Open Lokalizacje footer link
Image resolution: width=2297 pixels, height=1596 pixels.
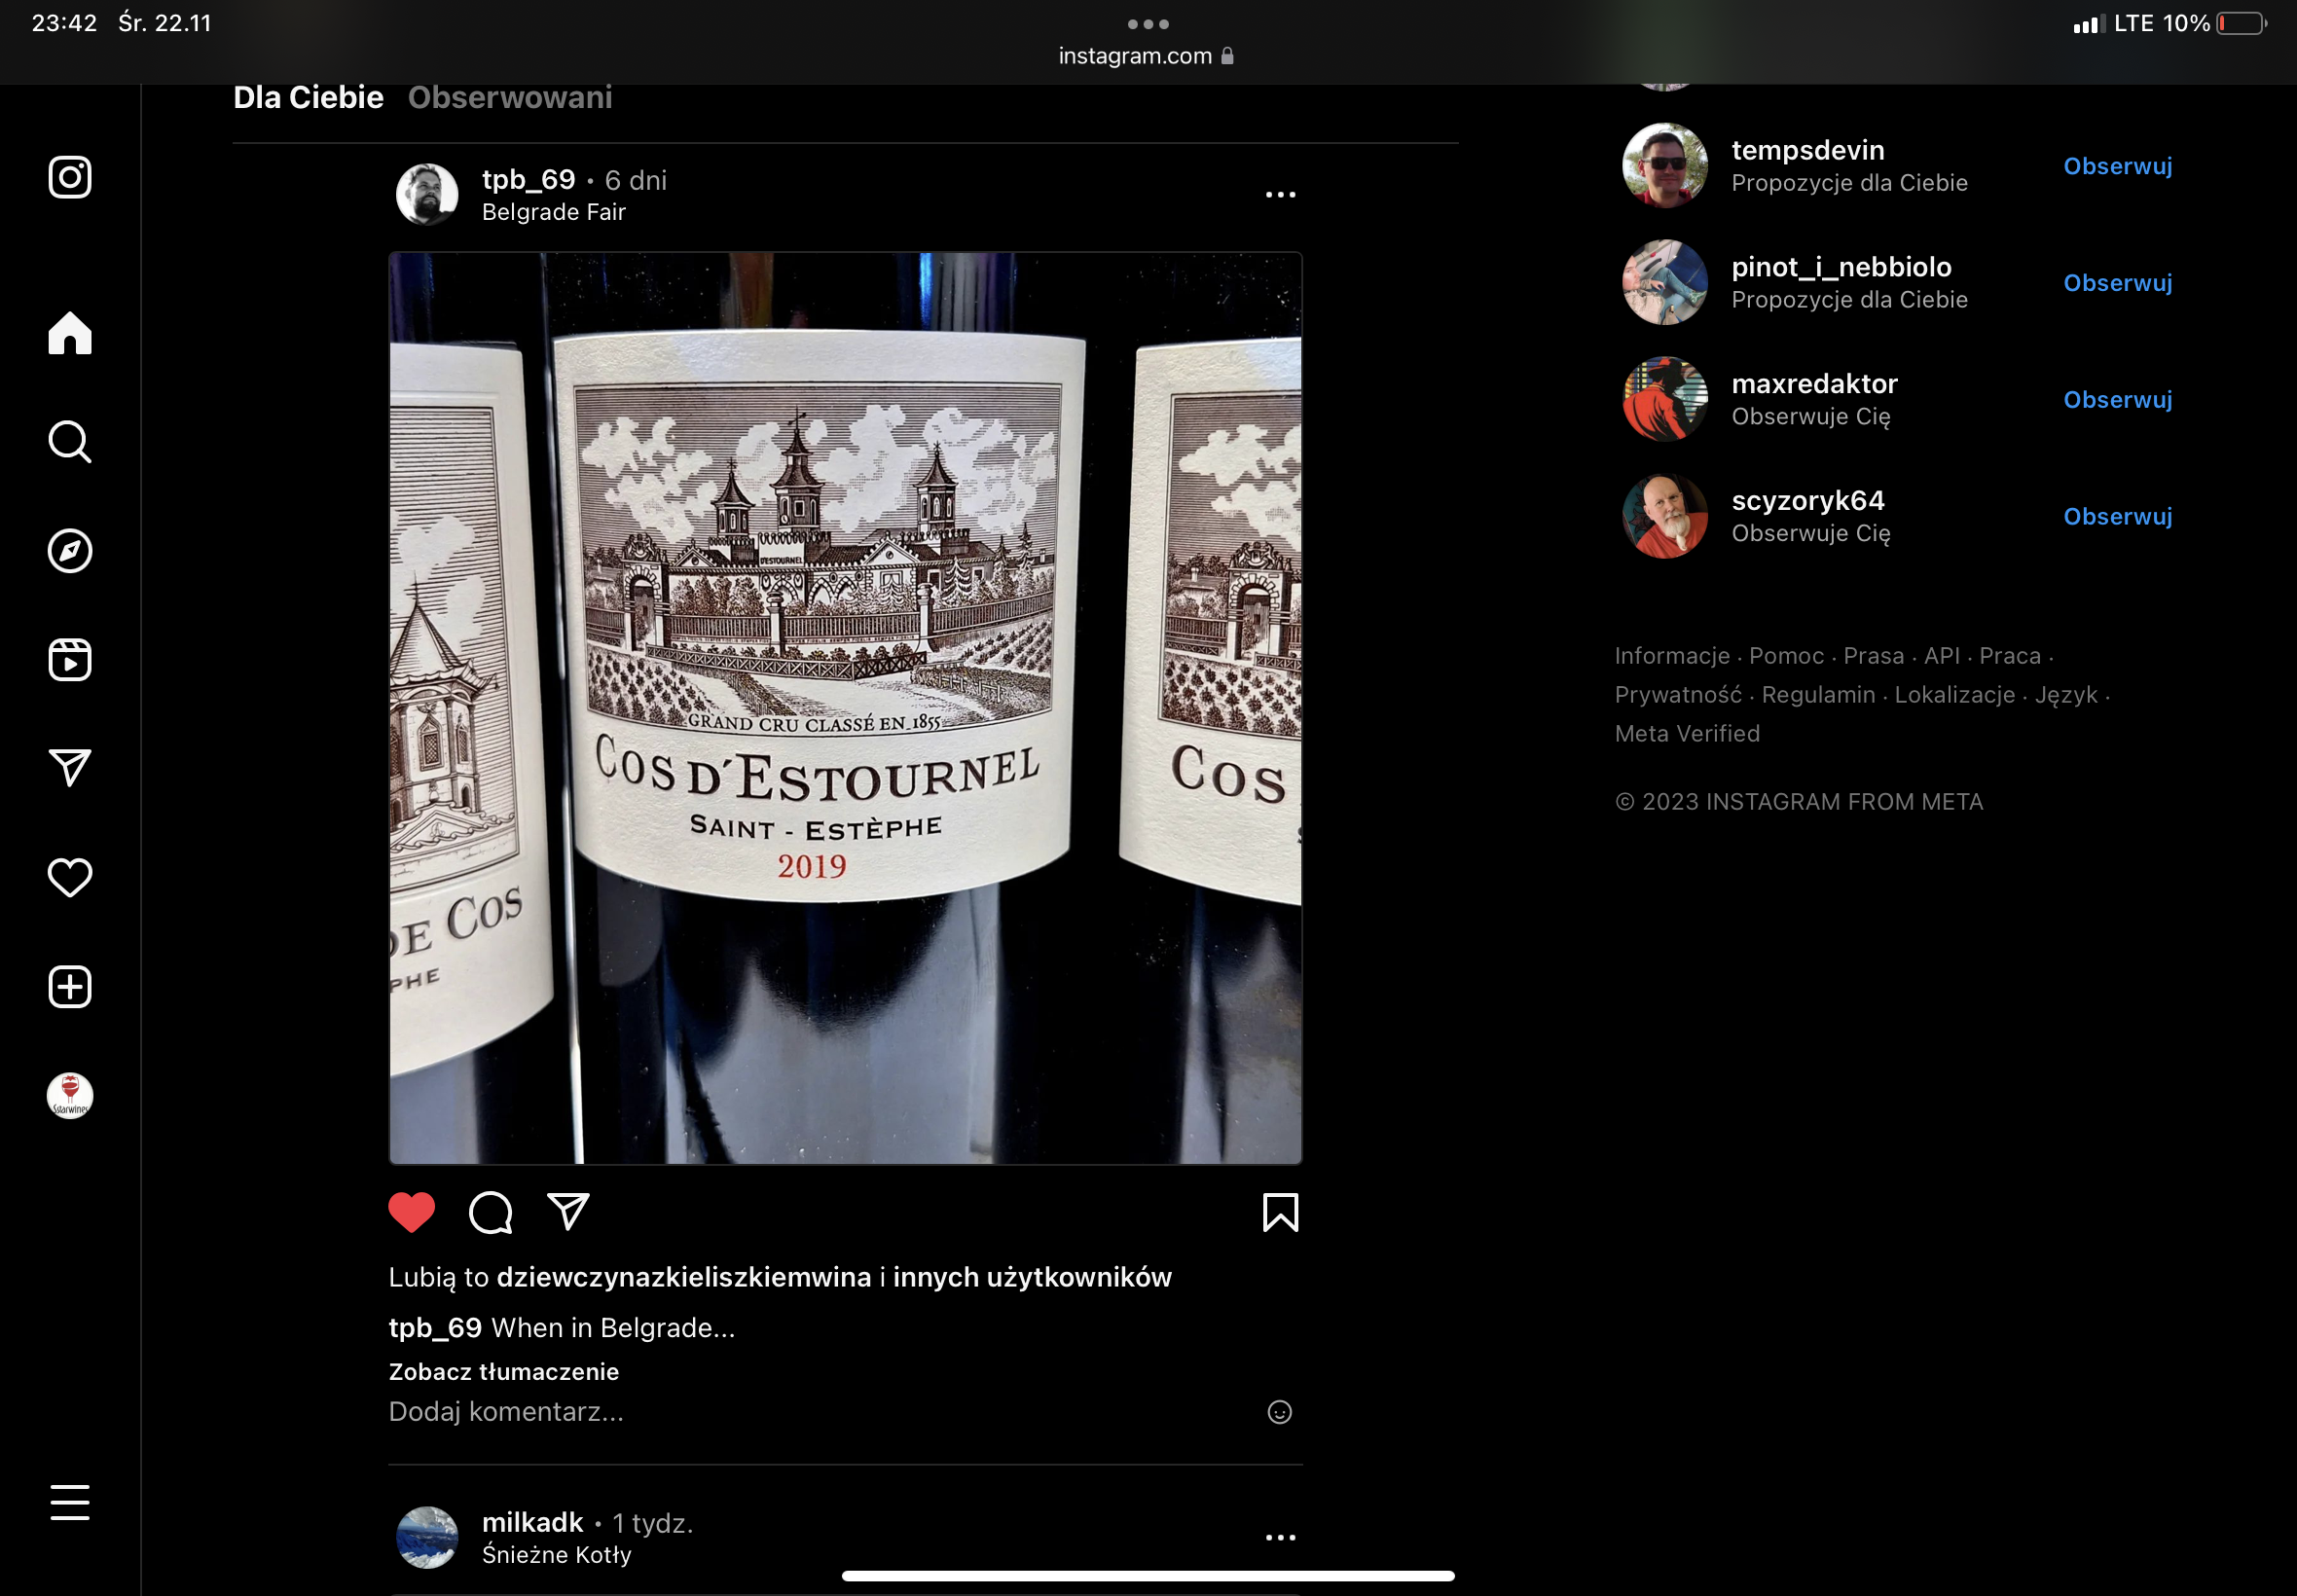point(1954,695)
